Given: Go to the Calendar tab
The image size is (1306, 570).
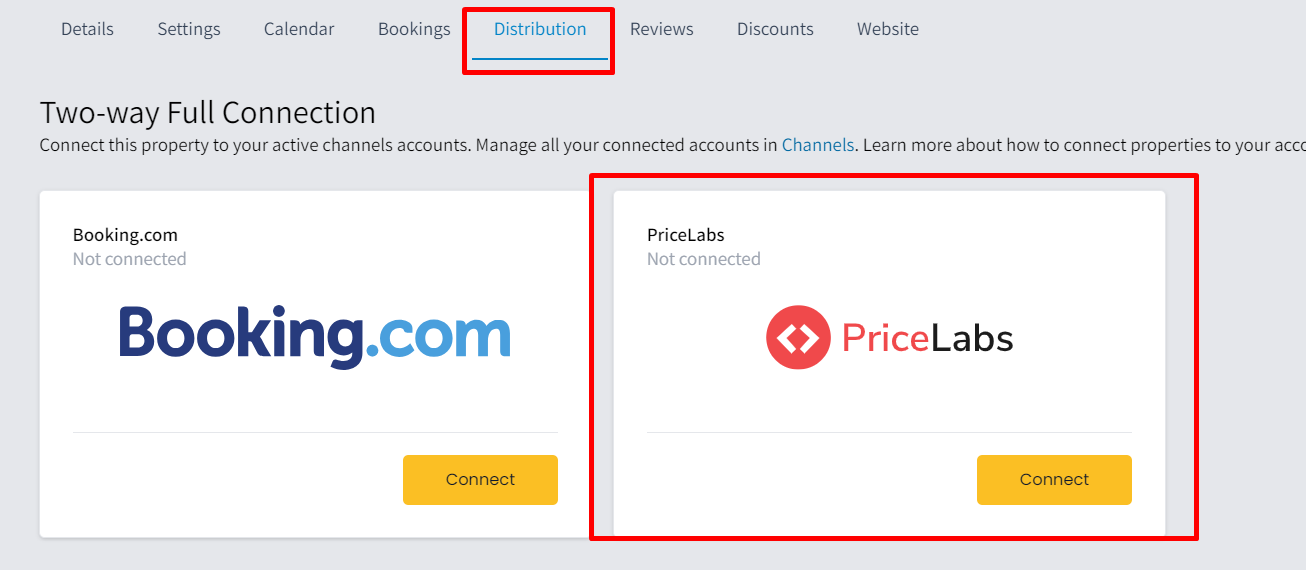Looking at the screenshot, I should [x=299, y=29].
